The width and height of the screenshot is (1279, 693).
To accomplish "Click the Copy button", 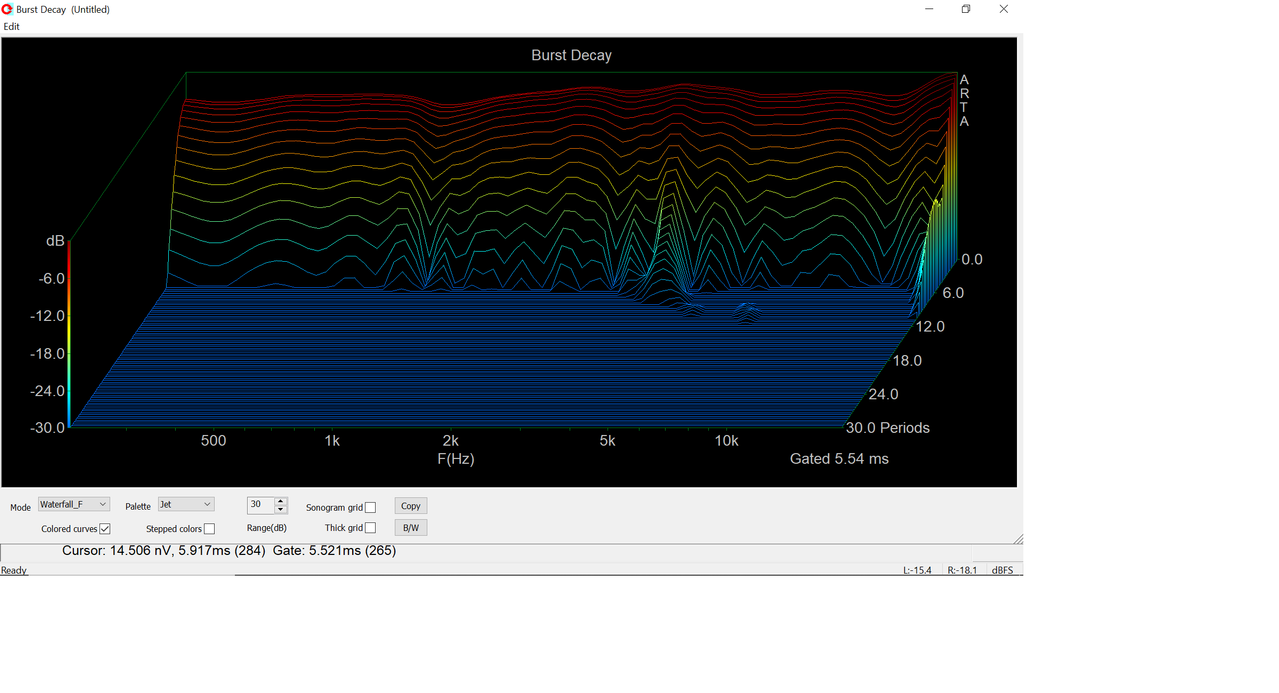I will pos(411,506).
